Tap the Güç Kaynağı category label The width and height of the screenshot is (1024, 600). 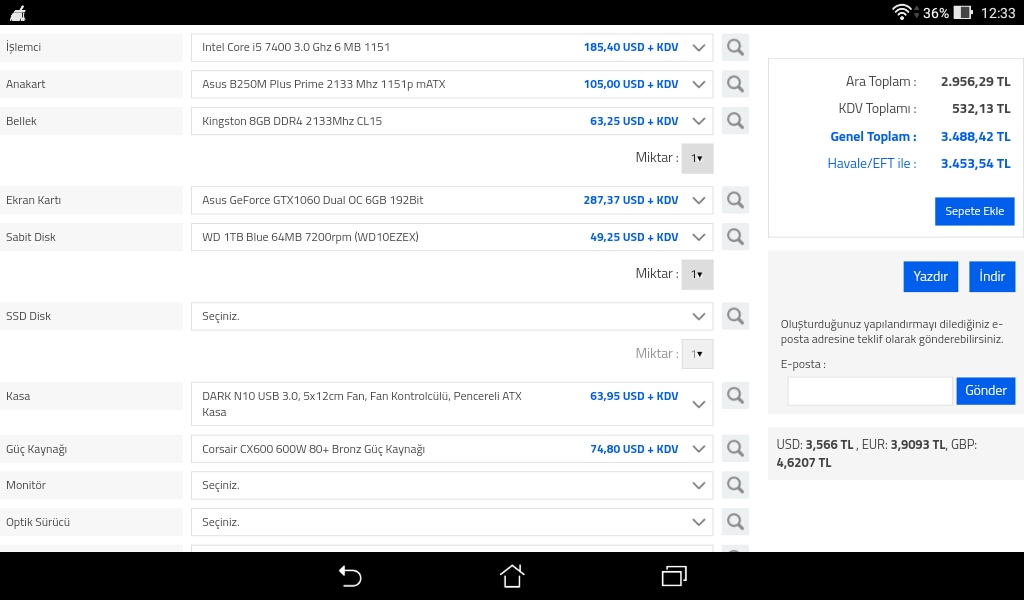[37, 450]
